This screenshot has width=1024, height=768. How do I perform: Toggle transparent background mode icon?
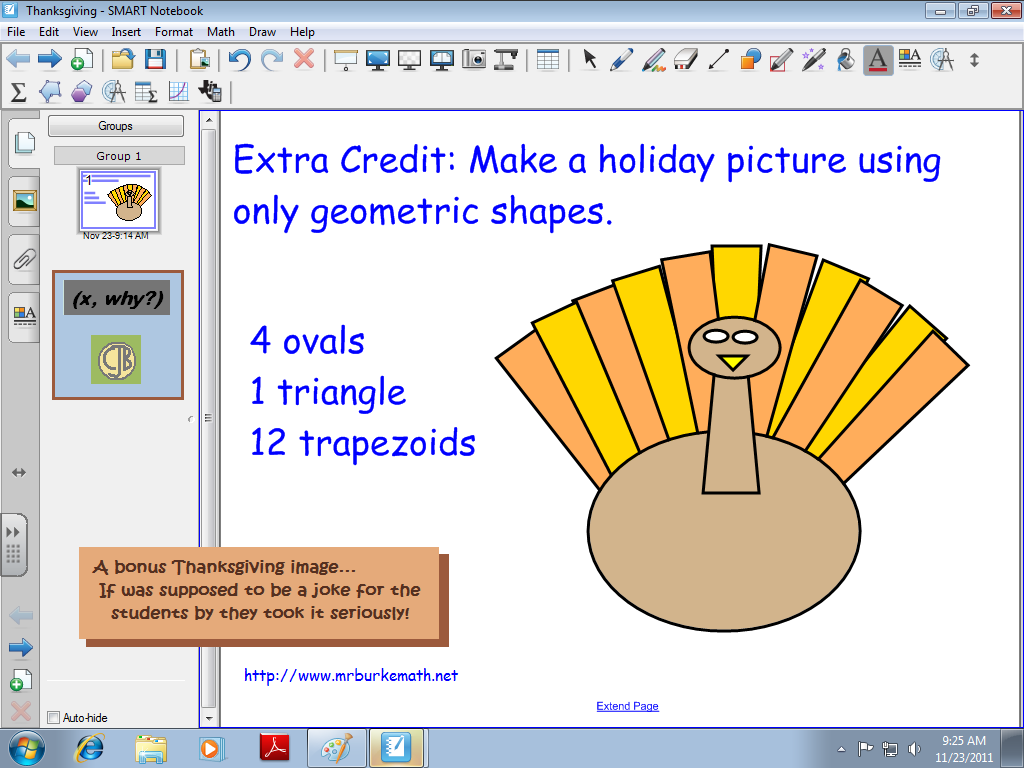coord(409,59)
